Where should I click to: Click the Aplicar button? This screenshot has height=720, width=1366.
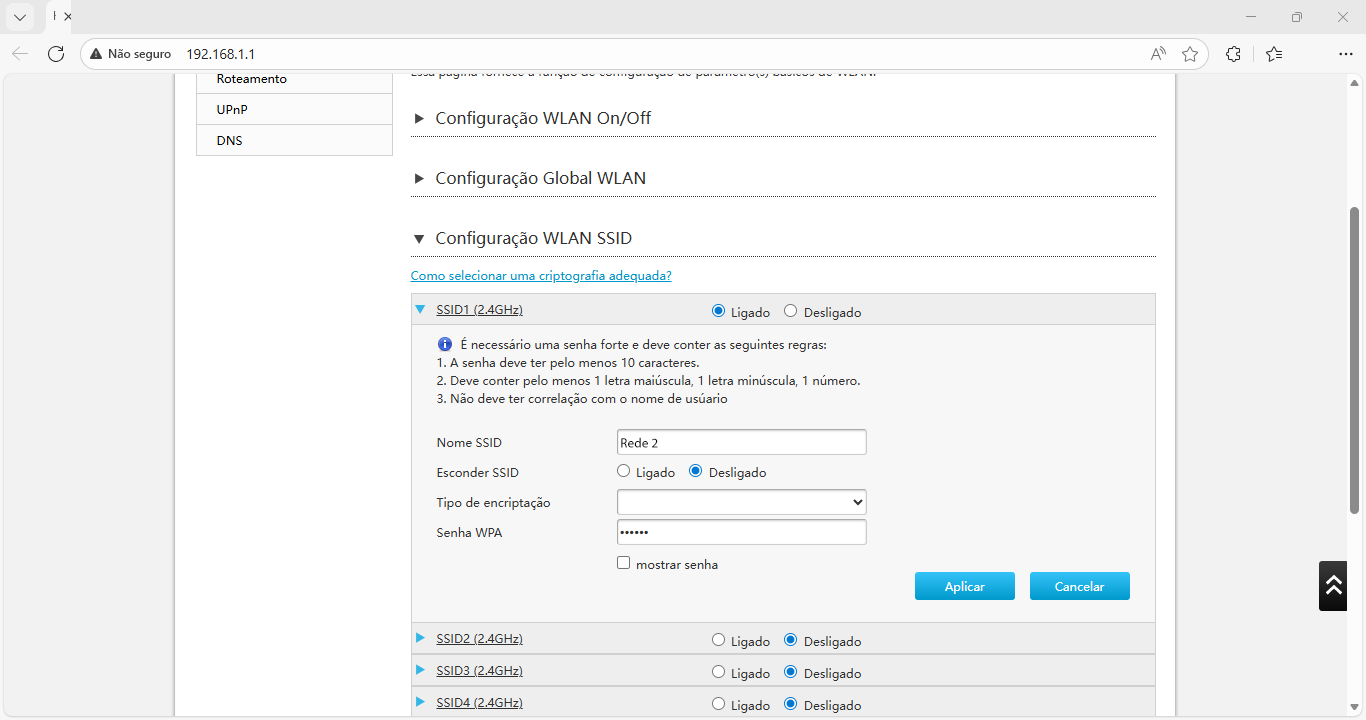pos(964,585)
